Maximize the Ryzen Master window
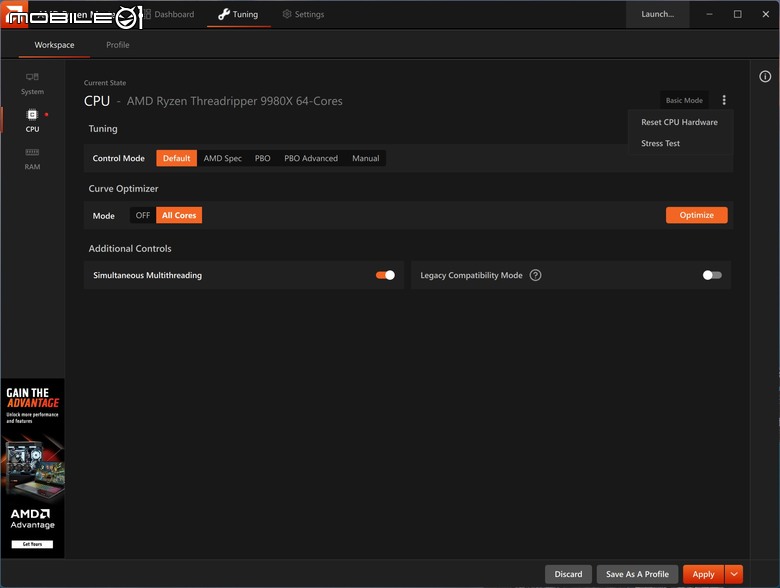This screenshot has height=588, width=780. tap(738, 14)
